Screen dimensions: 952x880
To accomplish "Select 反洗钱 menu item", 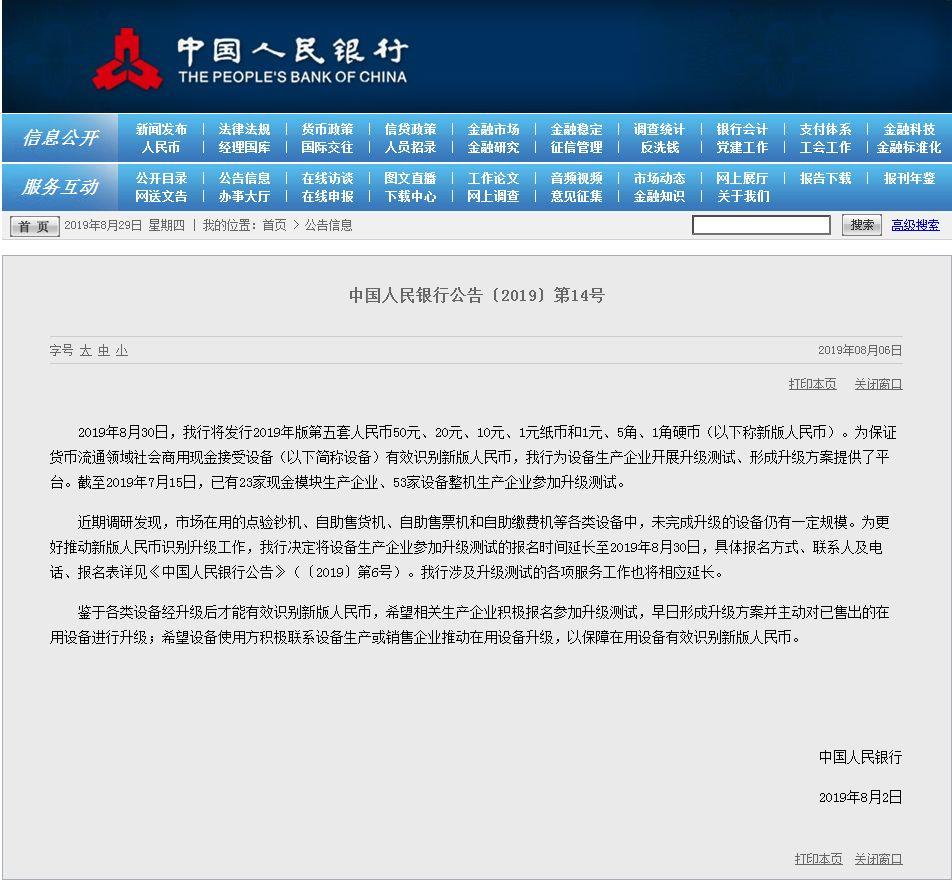I will 659,148.
